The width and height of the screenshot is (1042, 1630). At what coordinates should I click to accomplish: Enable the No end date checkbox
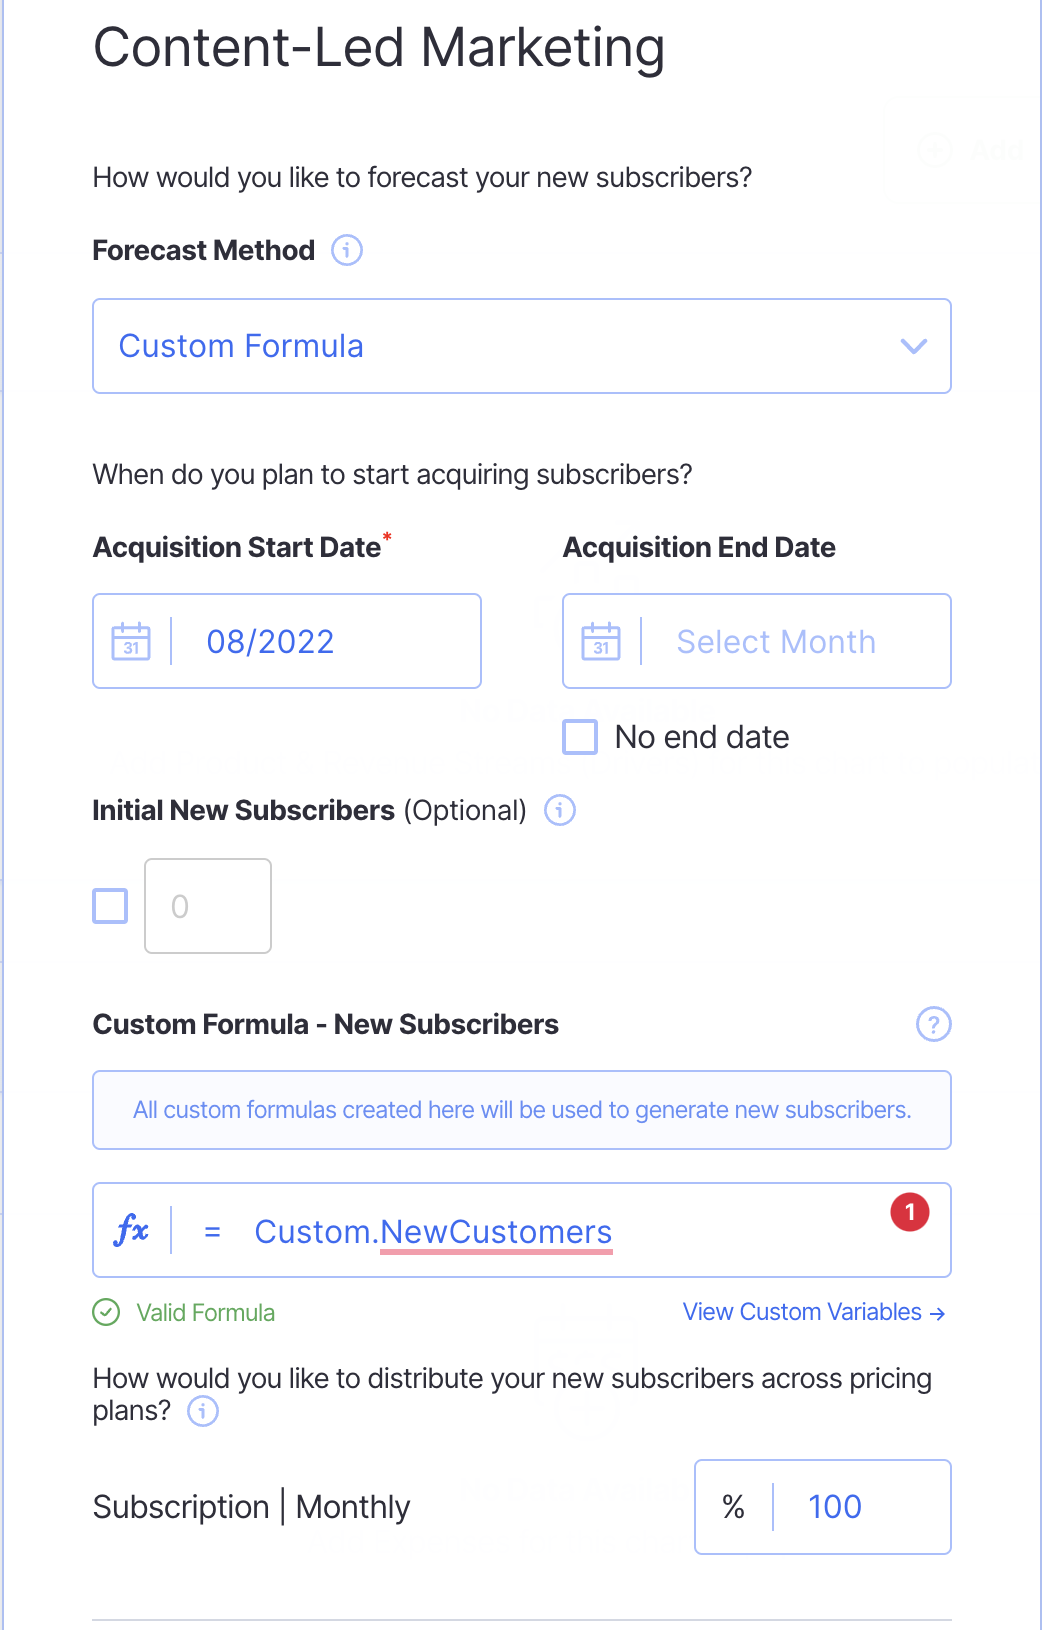point(580,737)
